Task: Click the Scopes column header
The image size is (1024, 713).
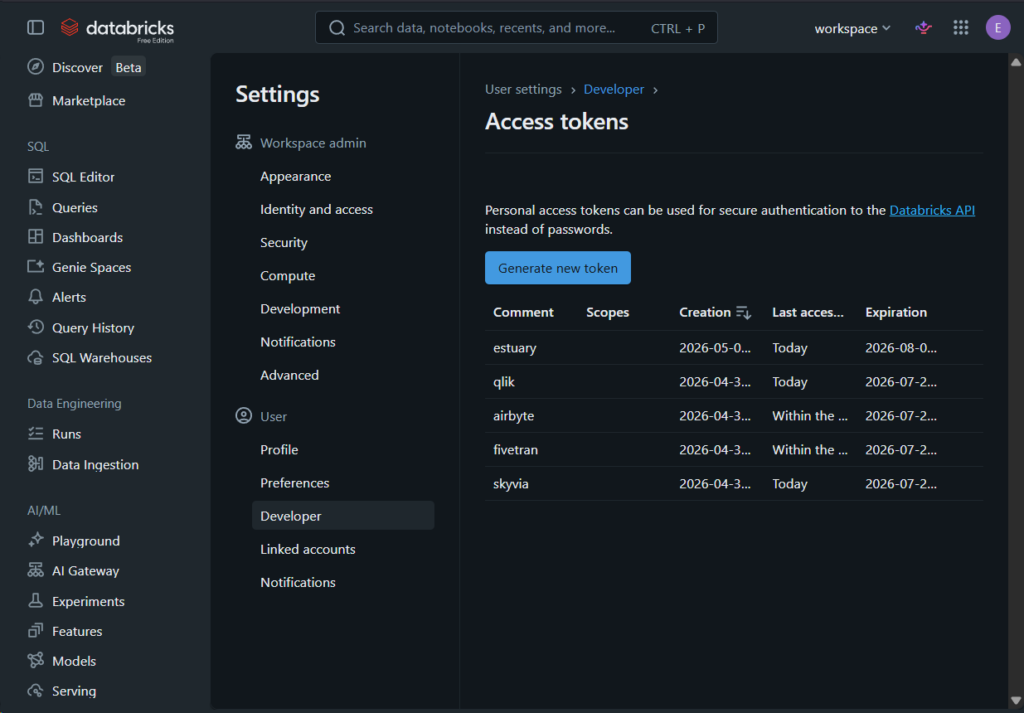Action: click(607, 313)
